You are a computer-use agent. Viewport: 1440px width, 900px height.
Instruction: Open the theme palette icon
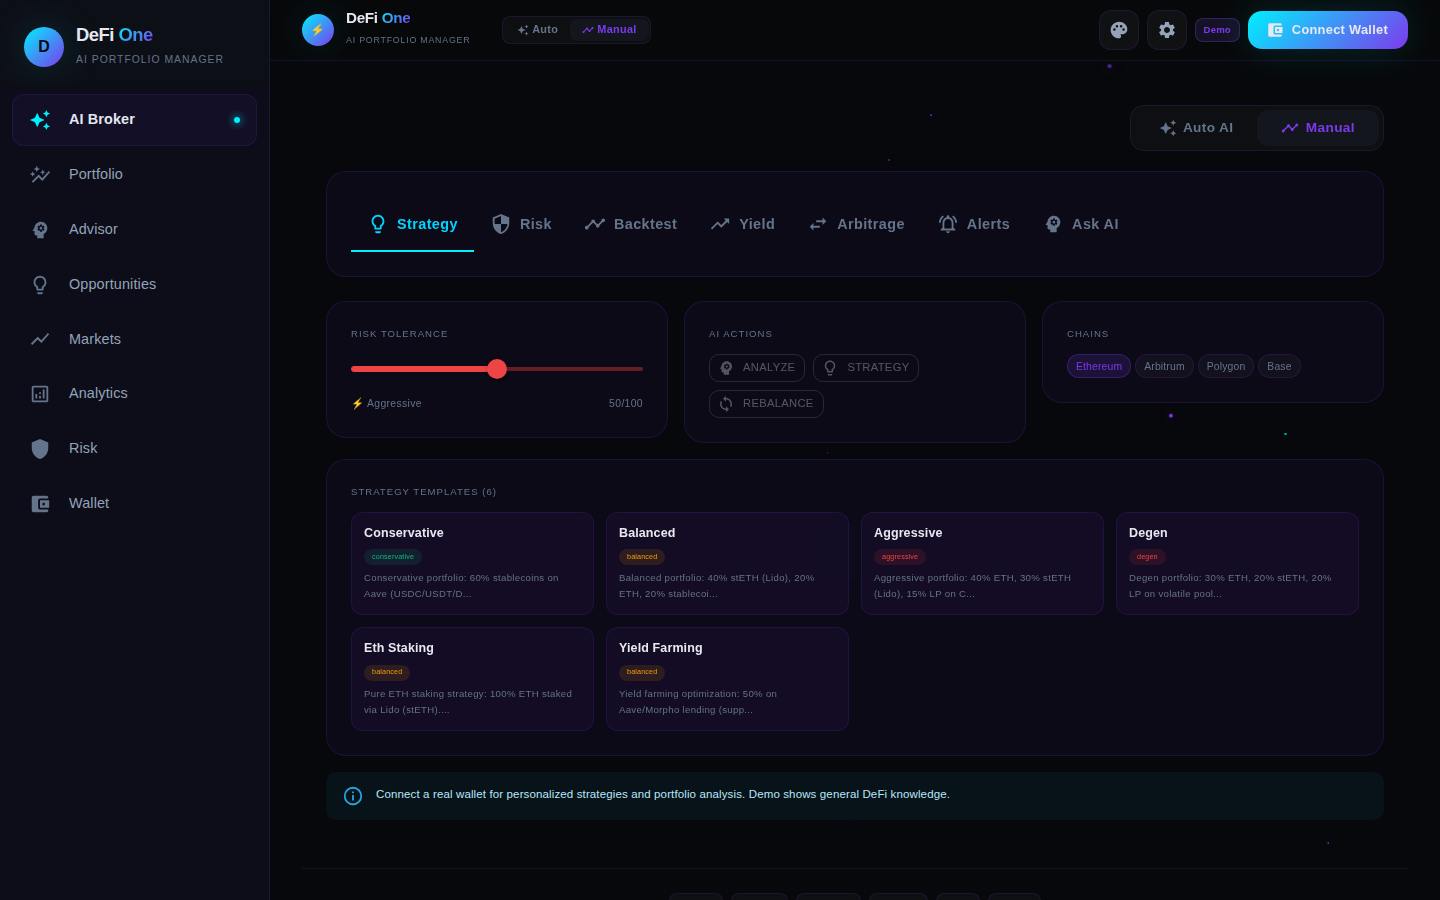(1119, 30)
